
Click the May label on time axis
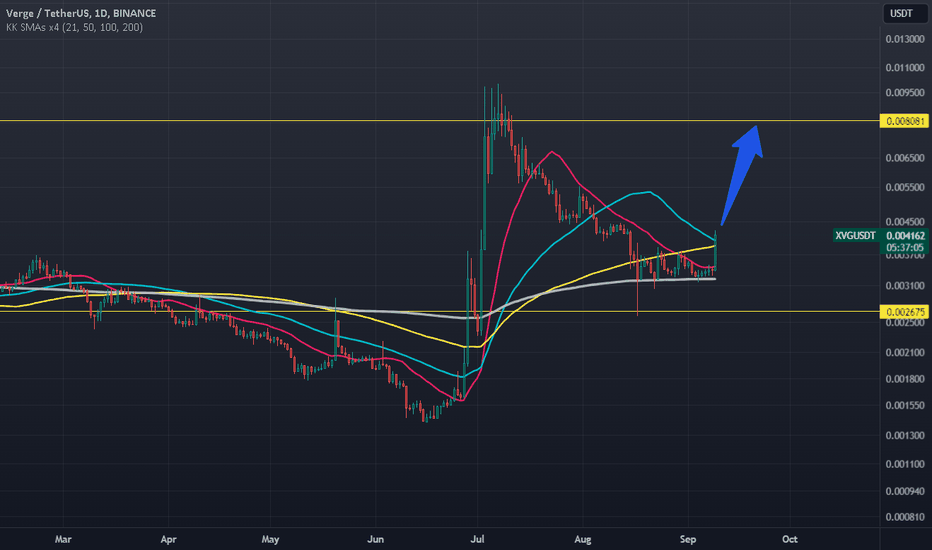270,539
